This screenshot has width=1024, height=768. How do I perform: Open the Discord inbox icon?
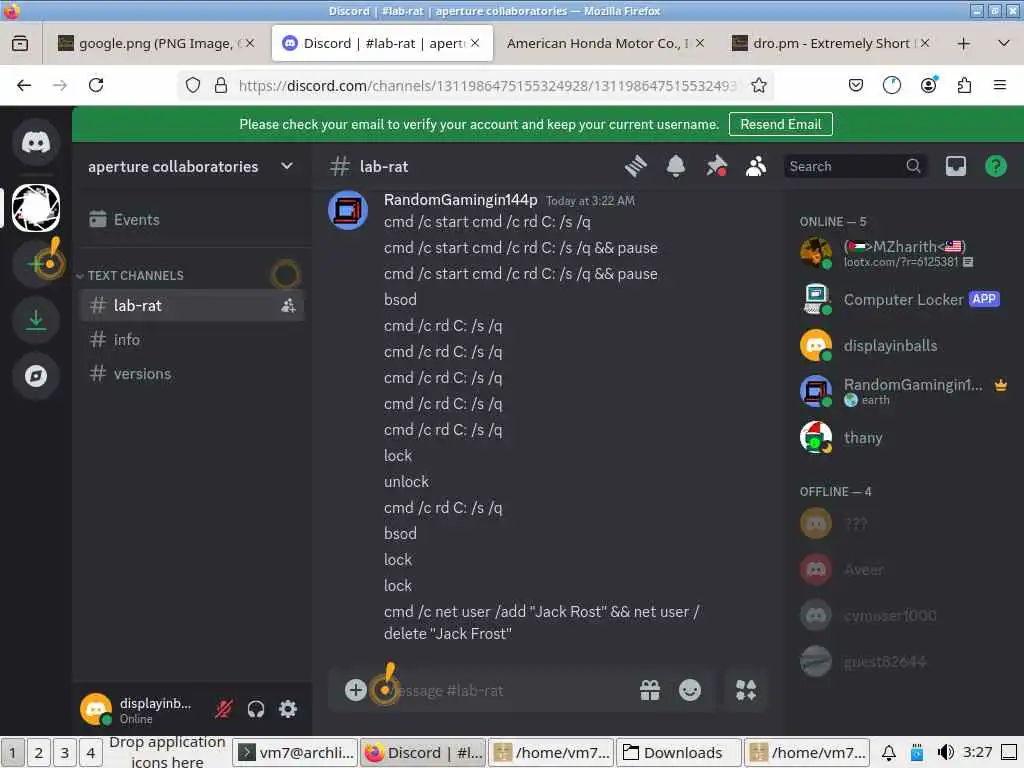955,167
